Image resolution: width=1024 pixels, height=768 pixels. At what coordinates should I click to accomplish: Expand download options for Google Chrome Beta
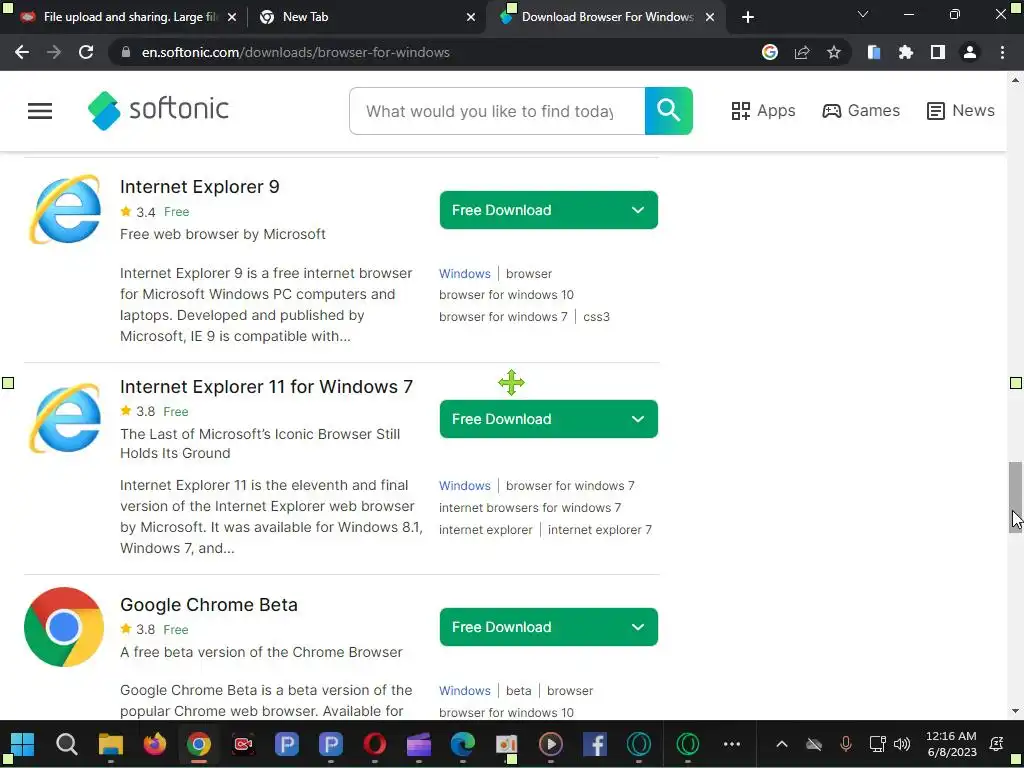point(638,627)
